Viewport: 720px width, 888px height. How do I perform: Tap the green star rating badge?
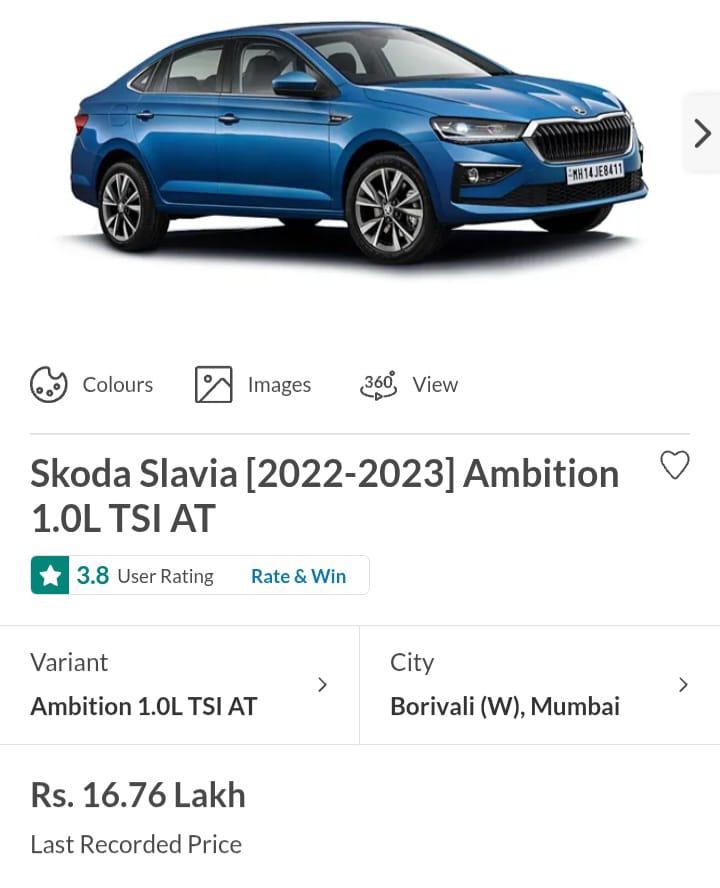click(x=50, y=575)
